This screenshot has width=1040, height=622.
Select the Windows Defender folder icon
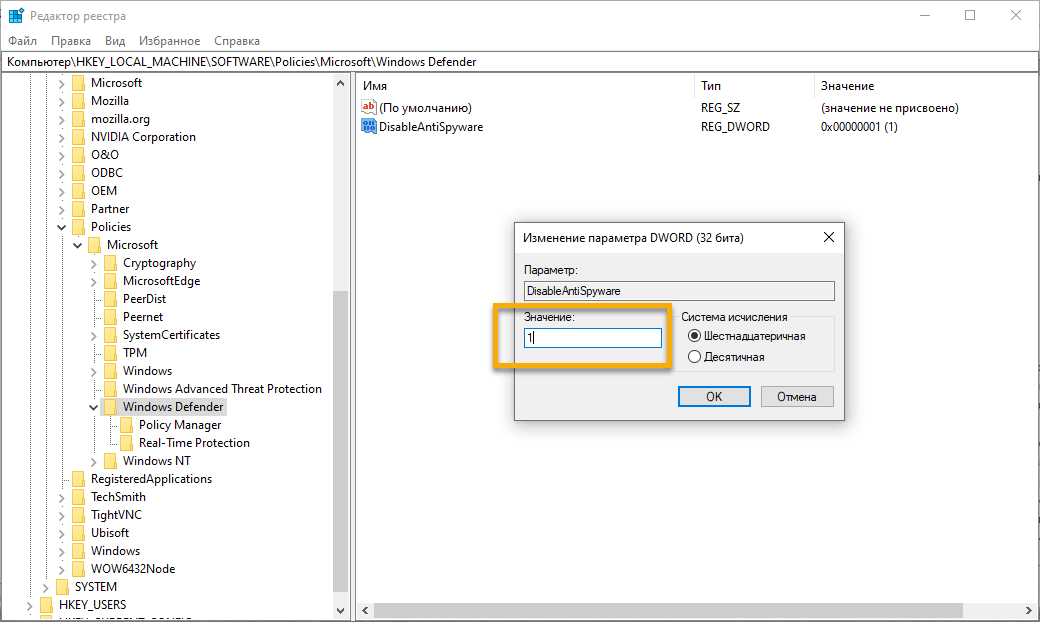(x=110, y=406)
